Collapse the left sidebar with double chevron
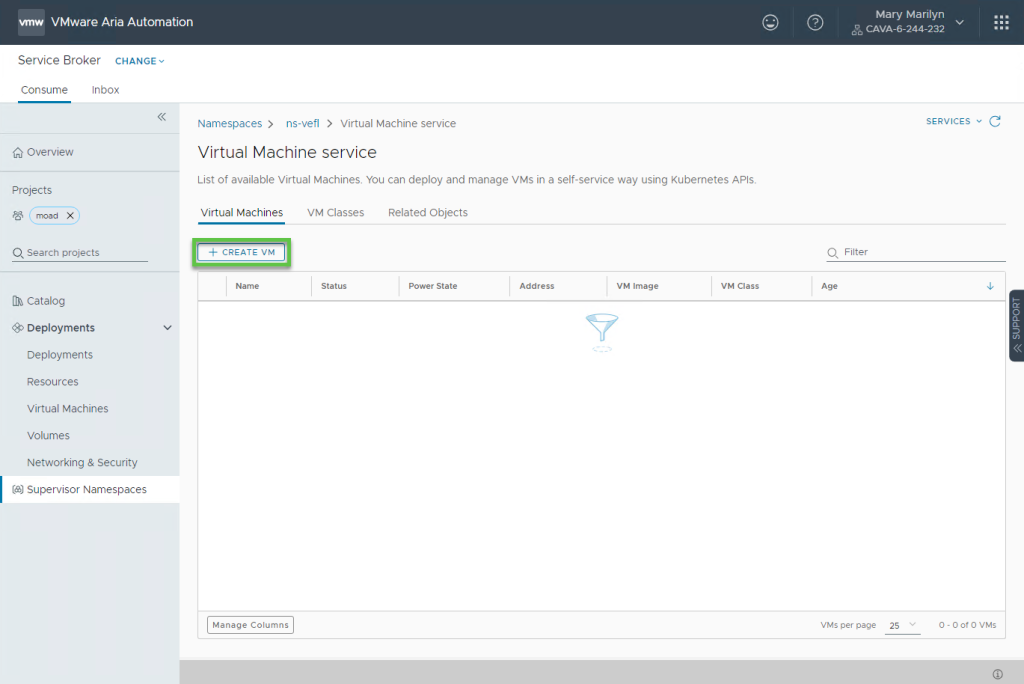 pos(162,117)
